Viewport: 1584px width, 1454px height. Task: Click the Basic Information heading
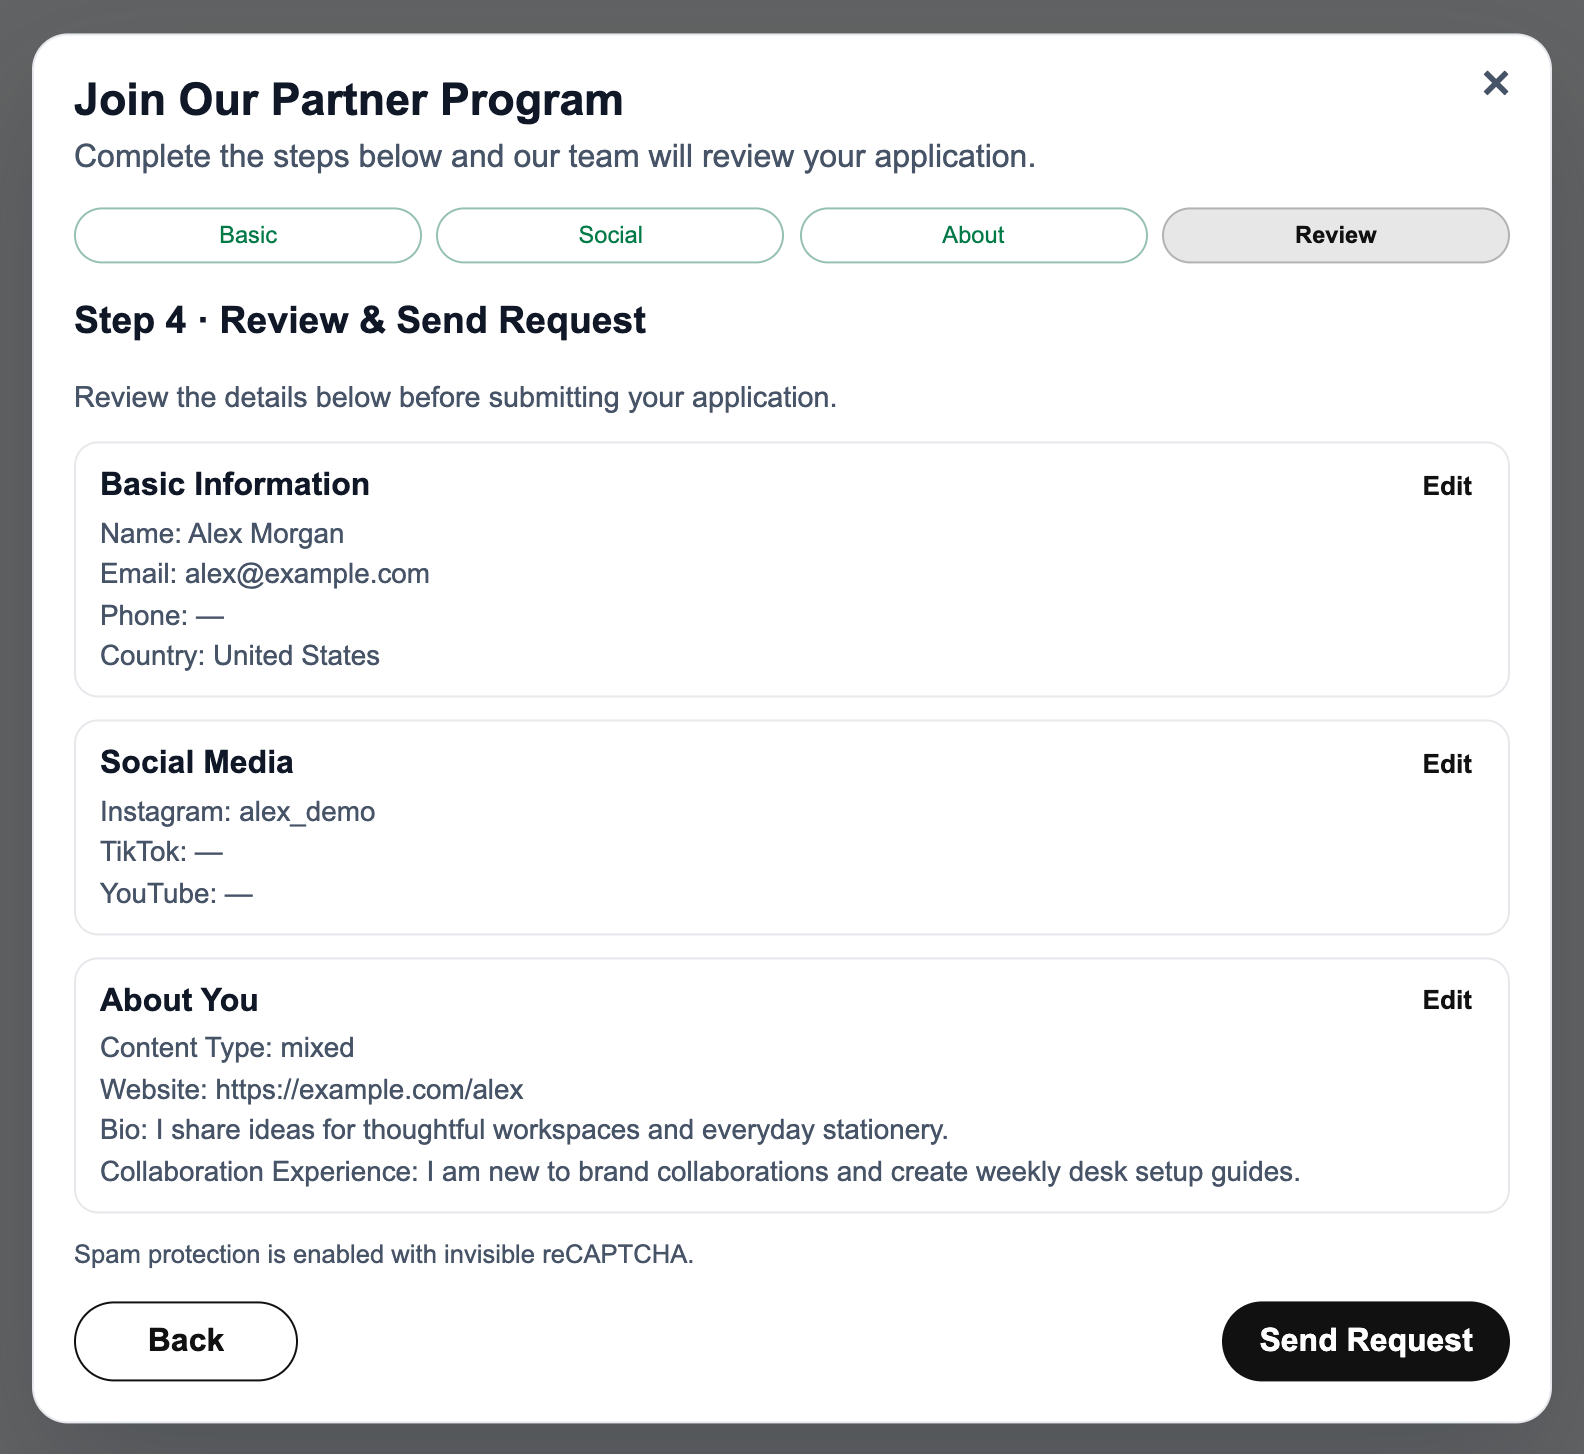pyautogui.click(x=235, y=484)
